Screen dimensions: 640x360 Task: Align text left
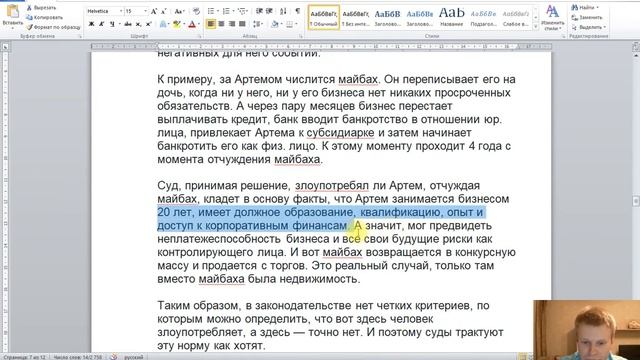pyautogui.click(x=211, y=24)
